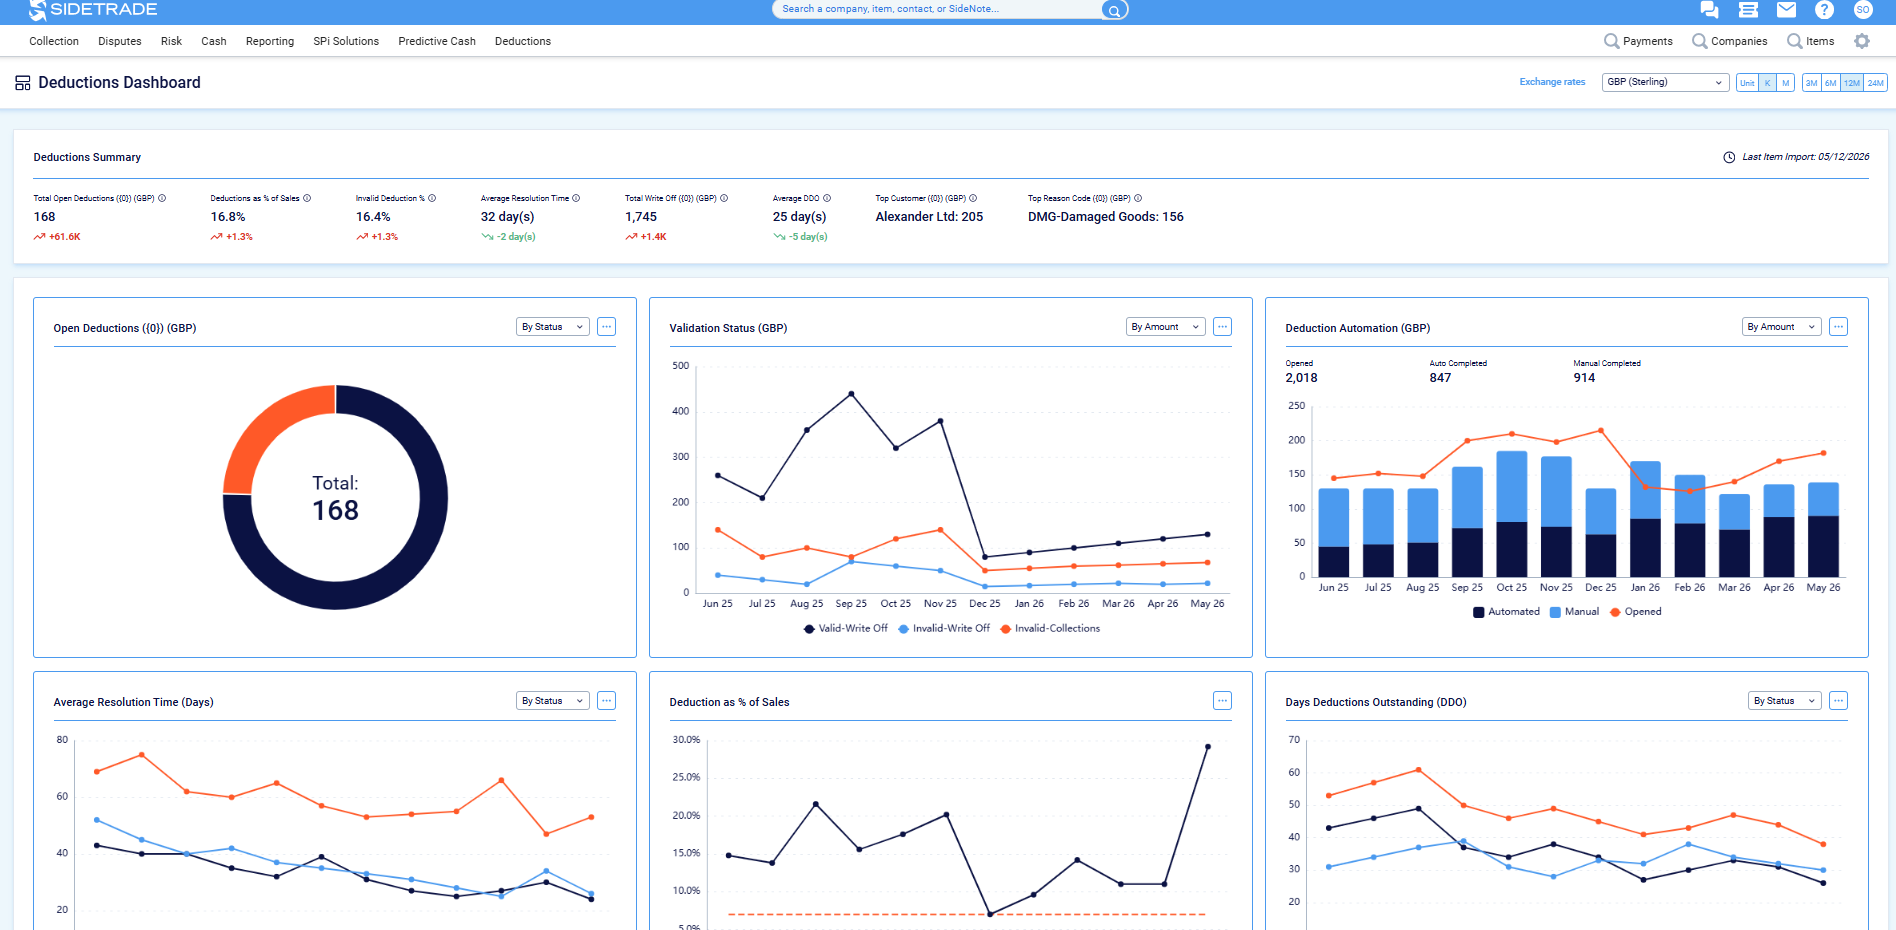Open the Exchange rates link
1896x930 pixels.
1552,82
